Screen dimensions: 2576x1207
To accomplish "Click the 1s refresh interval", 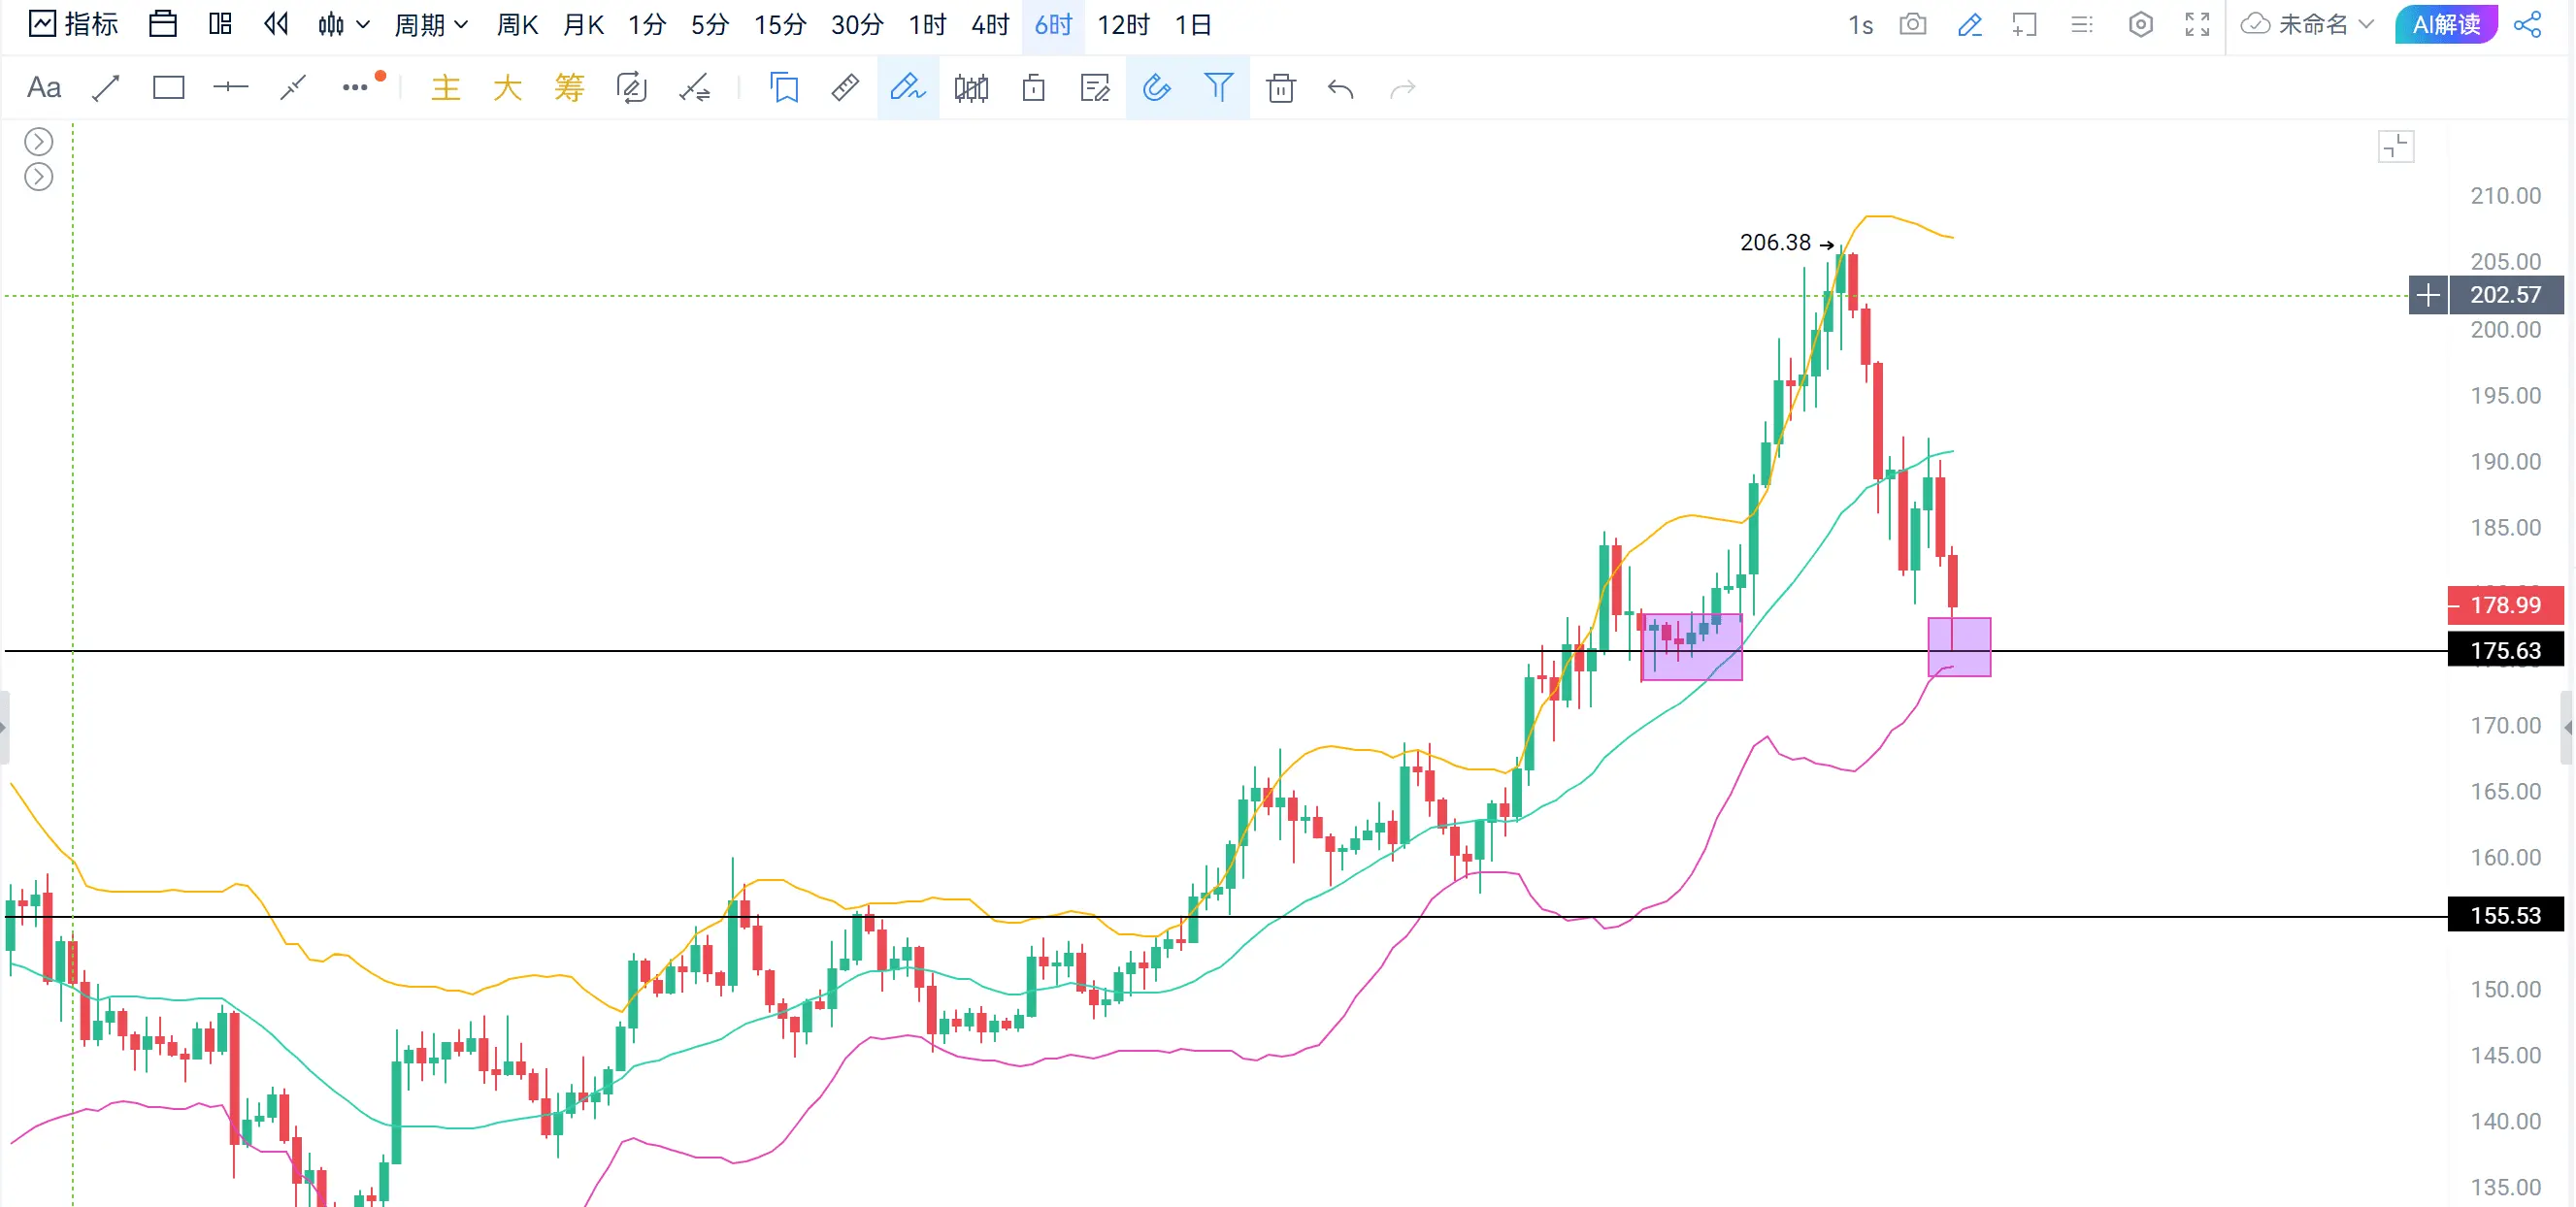I will [1860, 24].
